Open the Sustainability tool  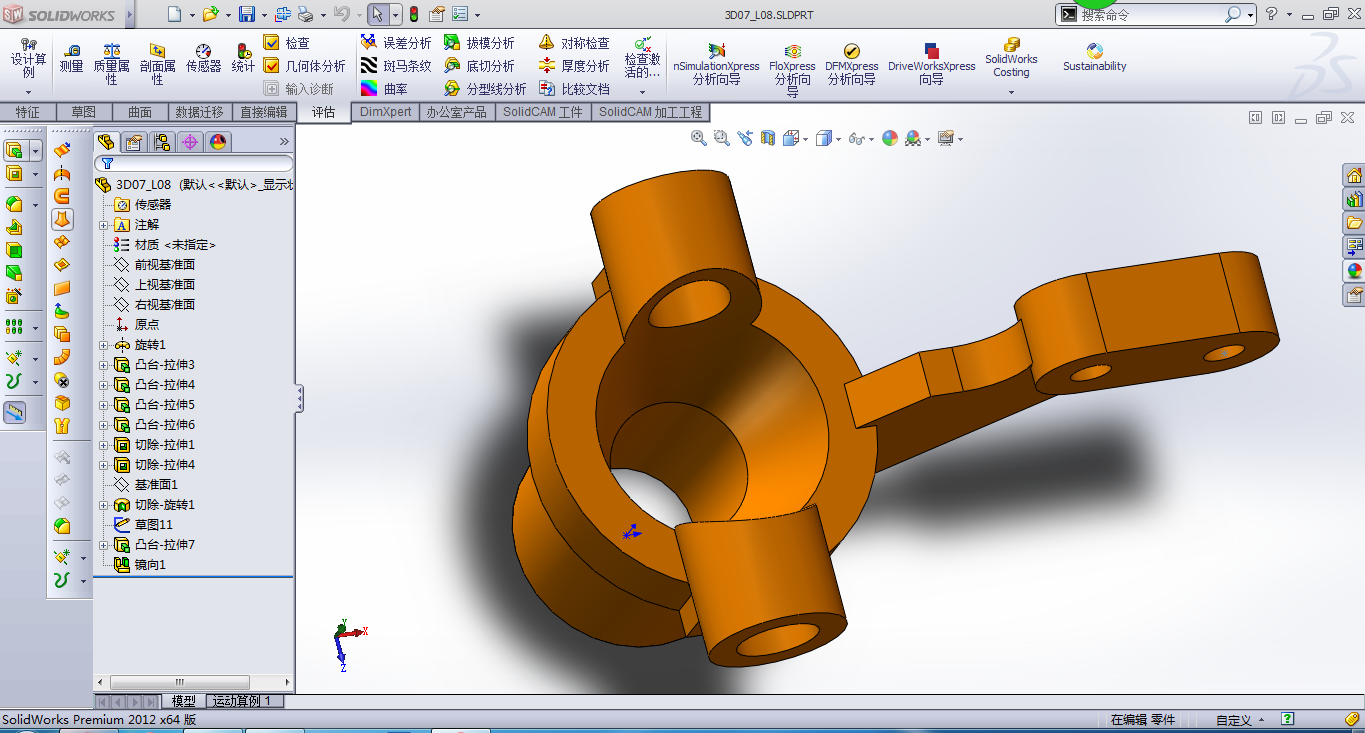[x=1094, y=58]
